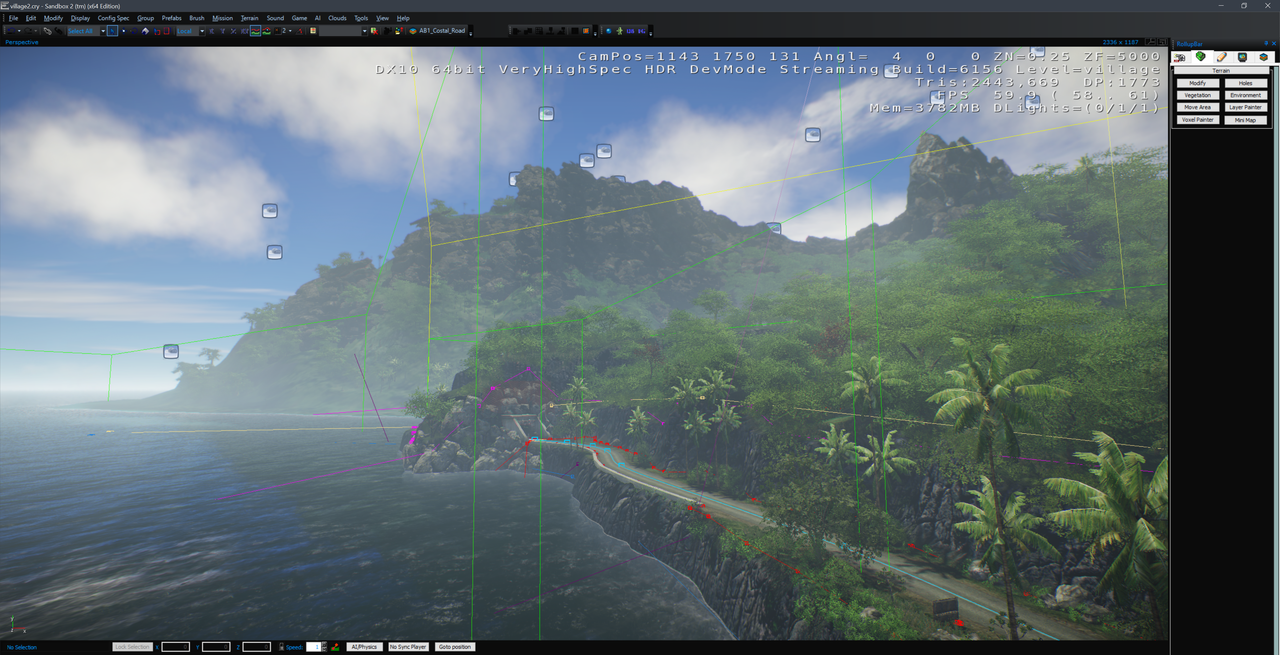This screenshot has height=655, width=1280.
Task: Click the terrain collision icon beside Speed
Action: pyautogui.click(x=335, y=647)
